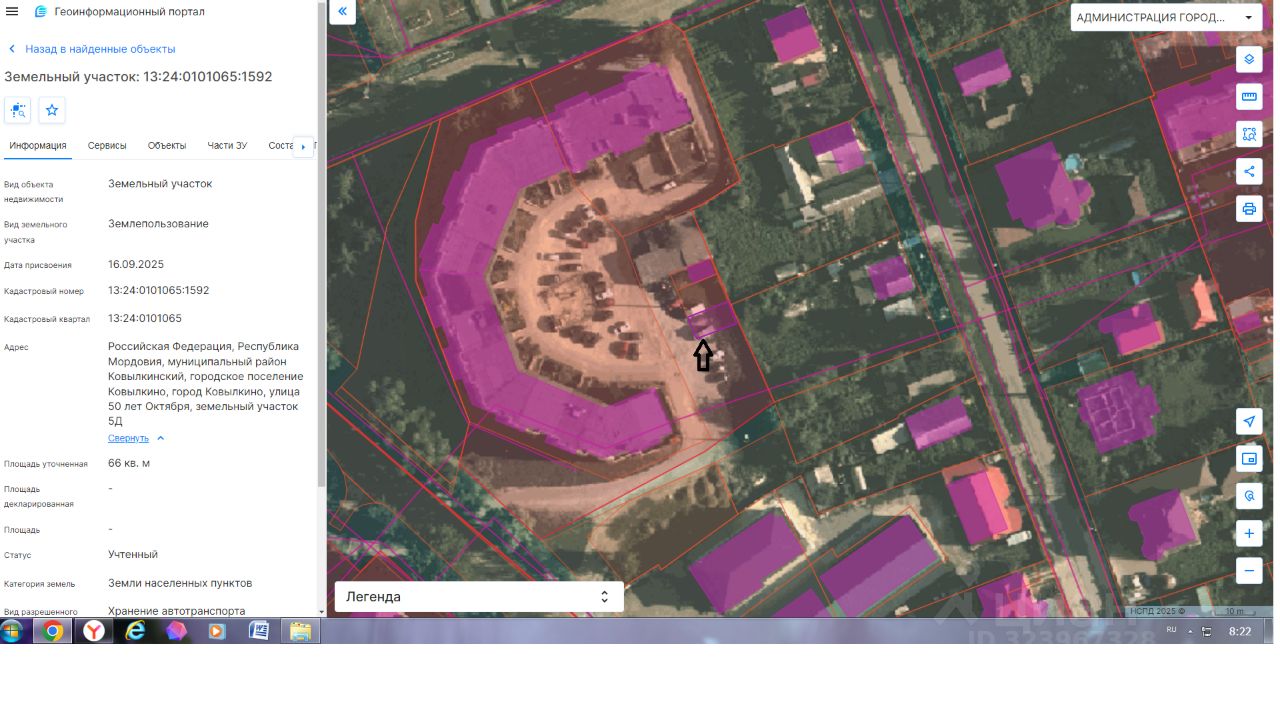
Task: Click the Землепользование value
Action: 159,224
